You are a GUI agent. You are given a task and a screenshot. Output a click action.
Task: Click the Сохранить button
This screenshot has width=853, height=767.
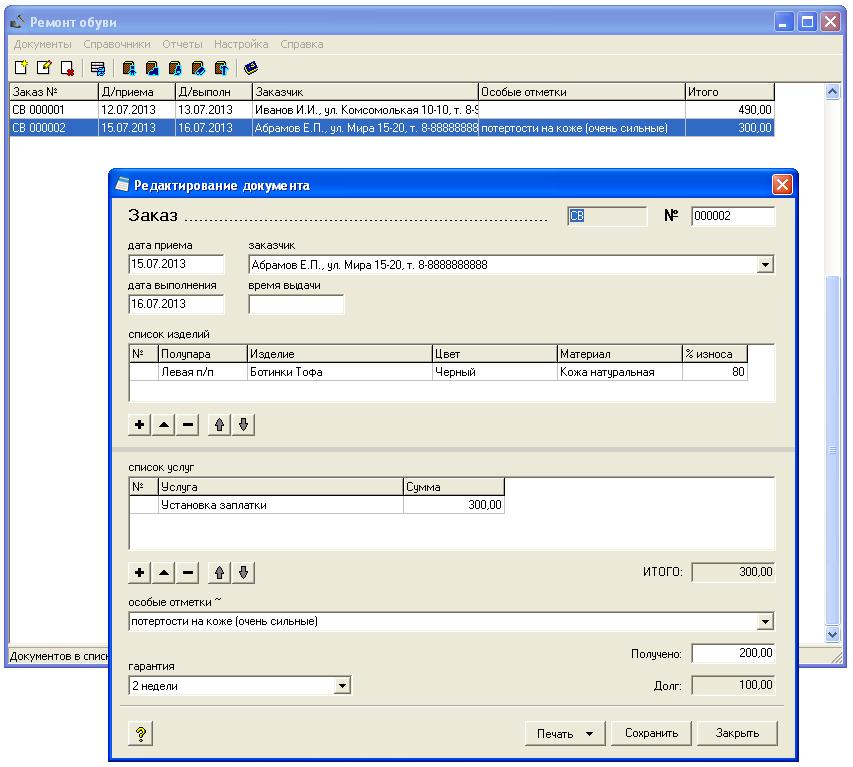click(x=651, y=733)
